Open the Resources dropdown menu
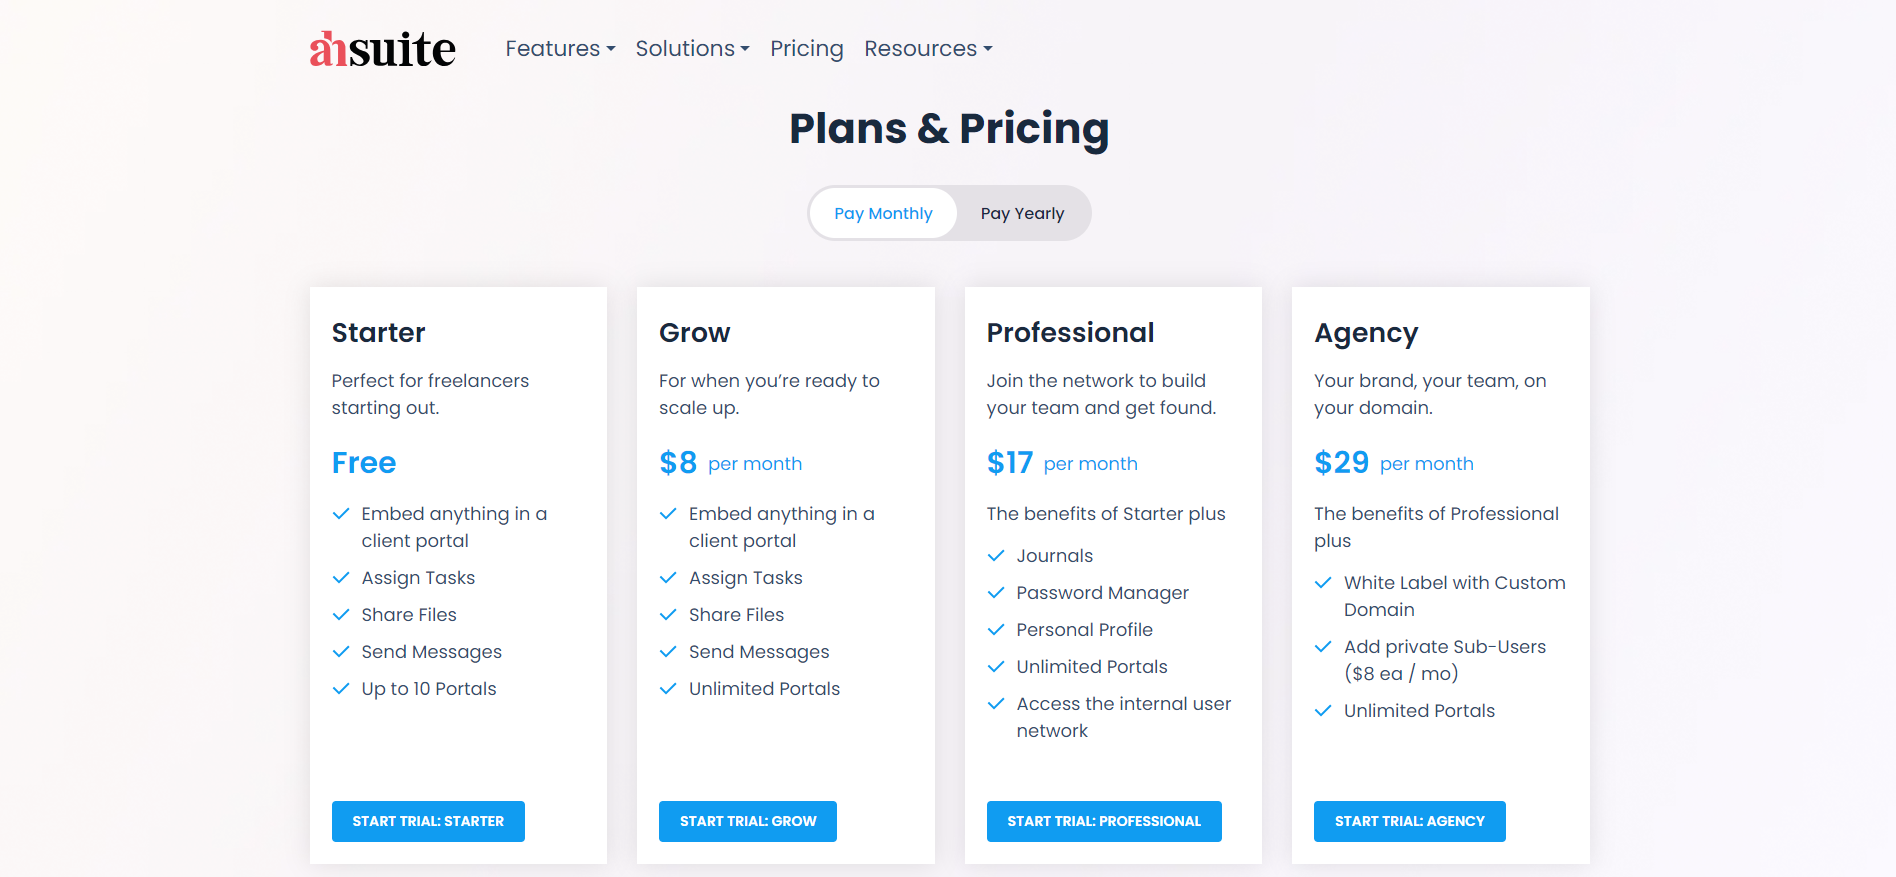1896x877 pixels. [926, 48]
